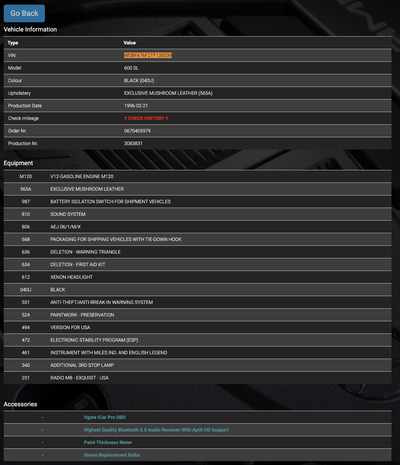Select EXCLUSIVE MUSHROOM LEATHER equipment description
The image size is (400, 465).
tap(87, 189)
